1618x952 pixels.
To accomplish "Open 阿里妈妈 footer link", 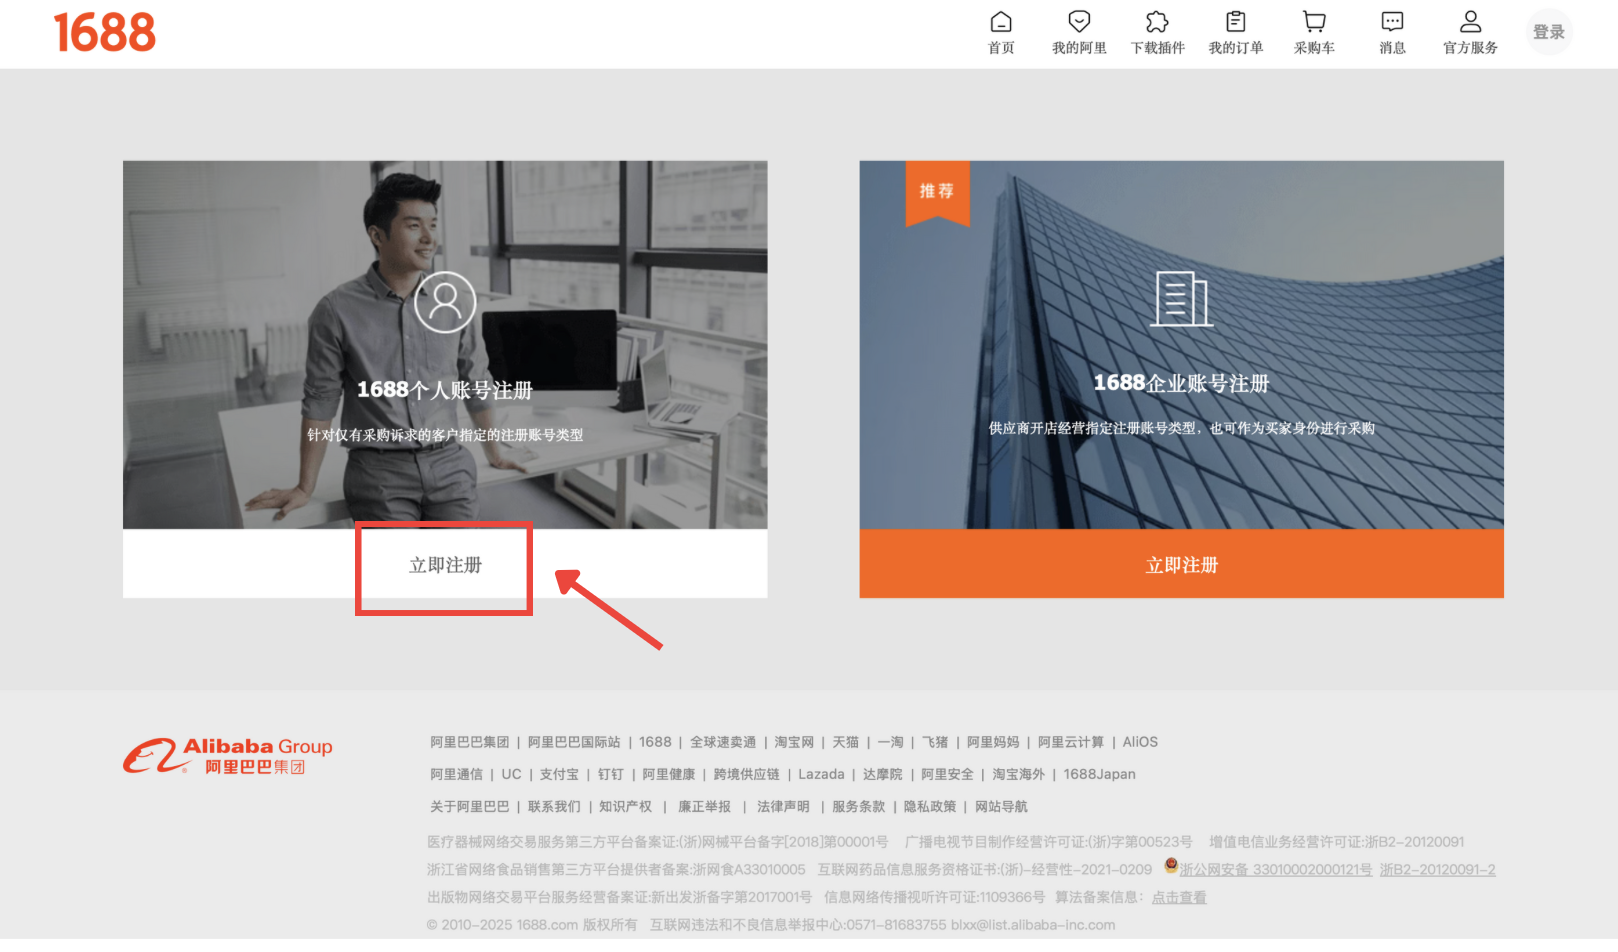I will [x=993, y=742].
